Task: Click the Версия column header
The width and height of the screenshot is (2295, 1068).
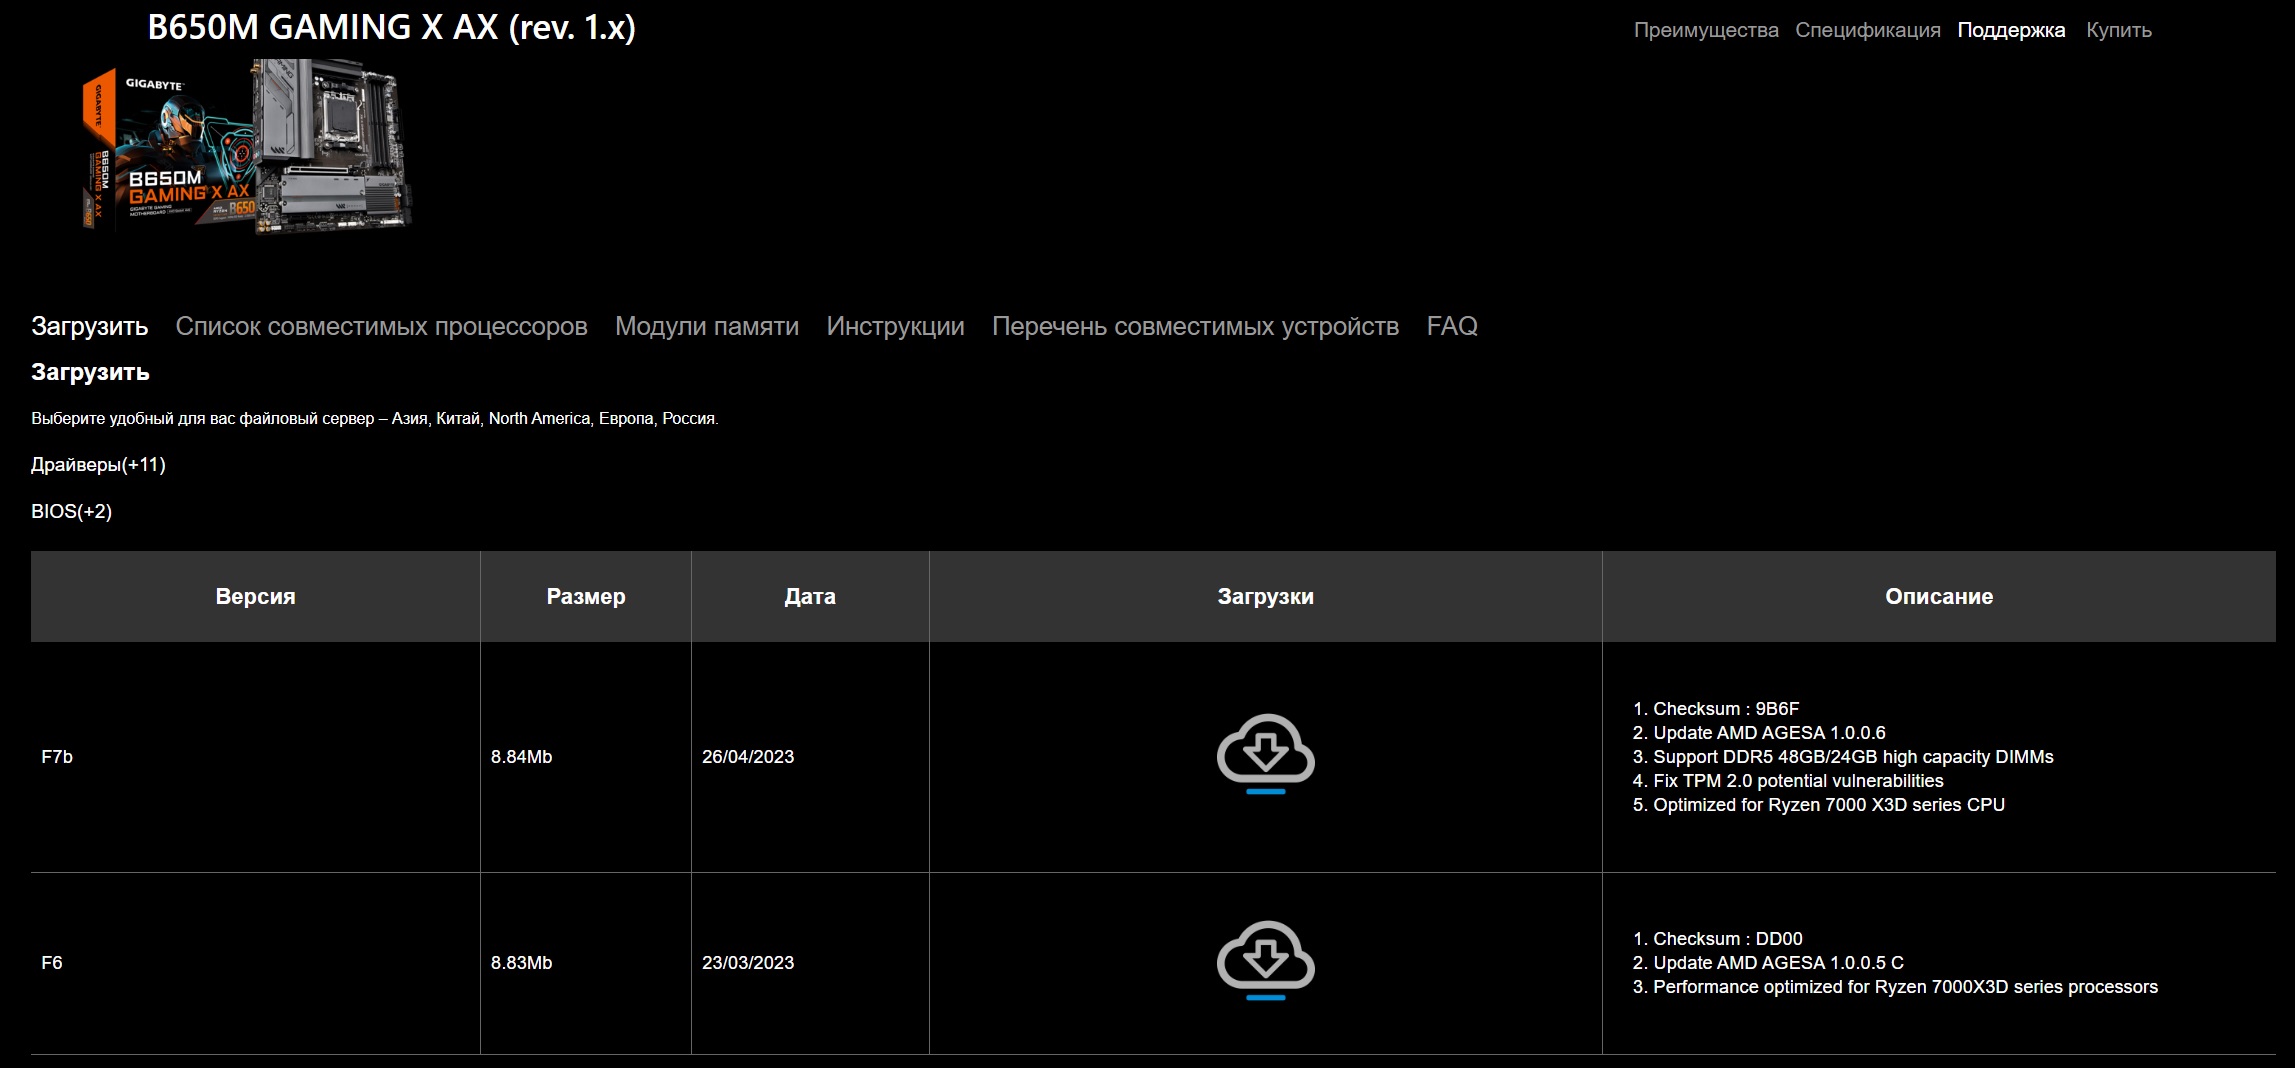Action: coord(256,596)
